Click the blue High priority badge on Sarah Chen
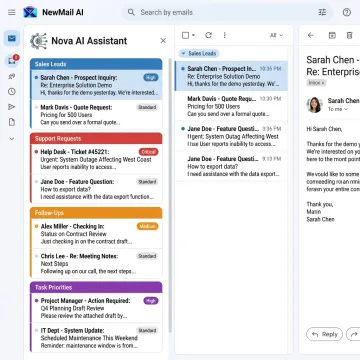360x360 pixels. point(151,78)
